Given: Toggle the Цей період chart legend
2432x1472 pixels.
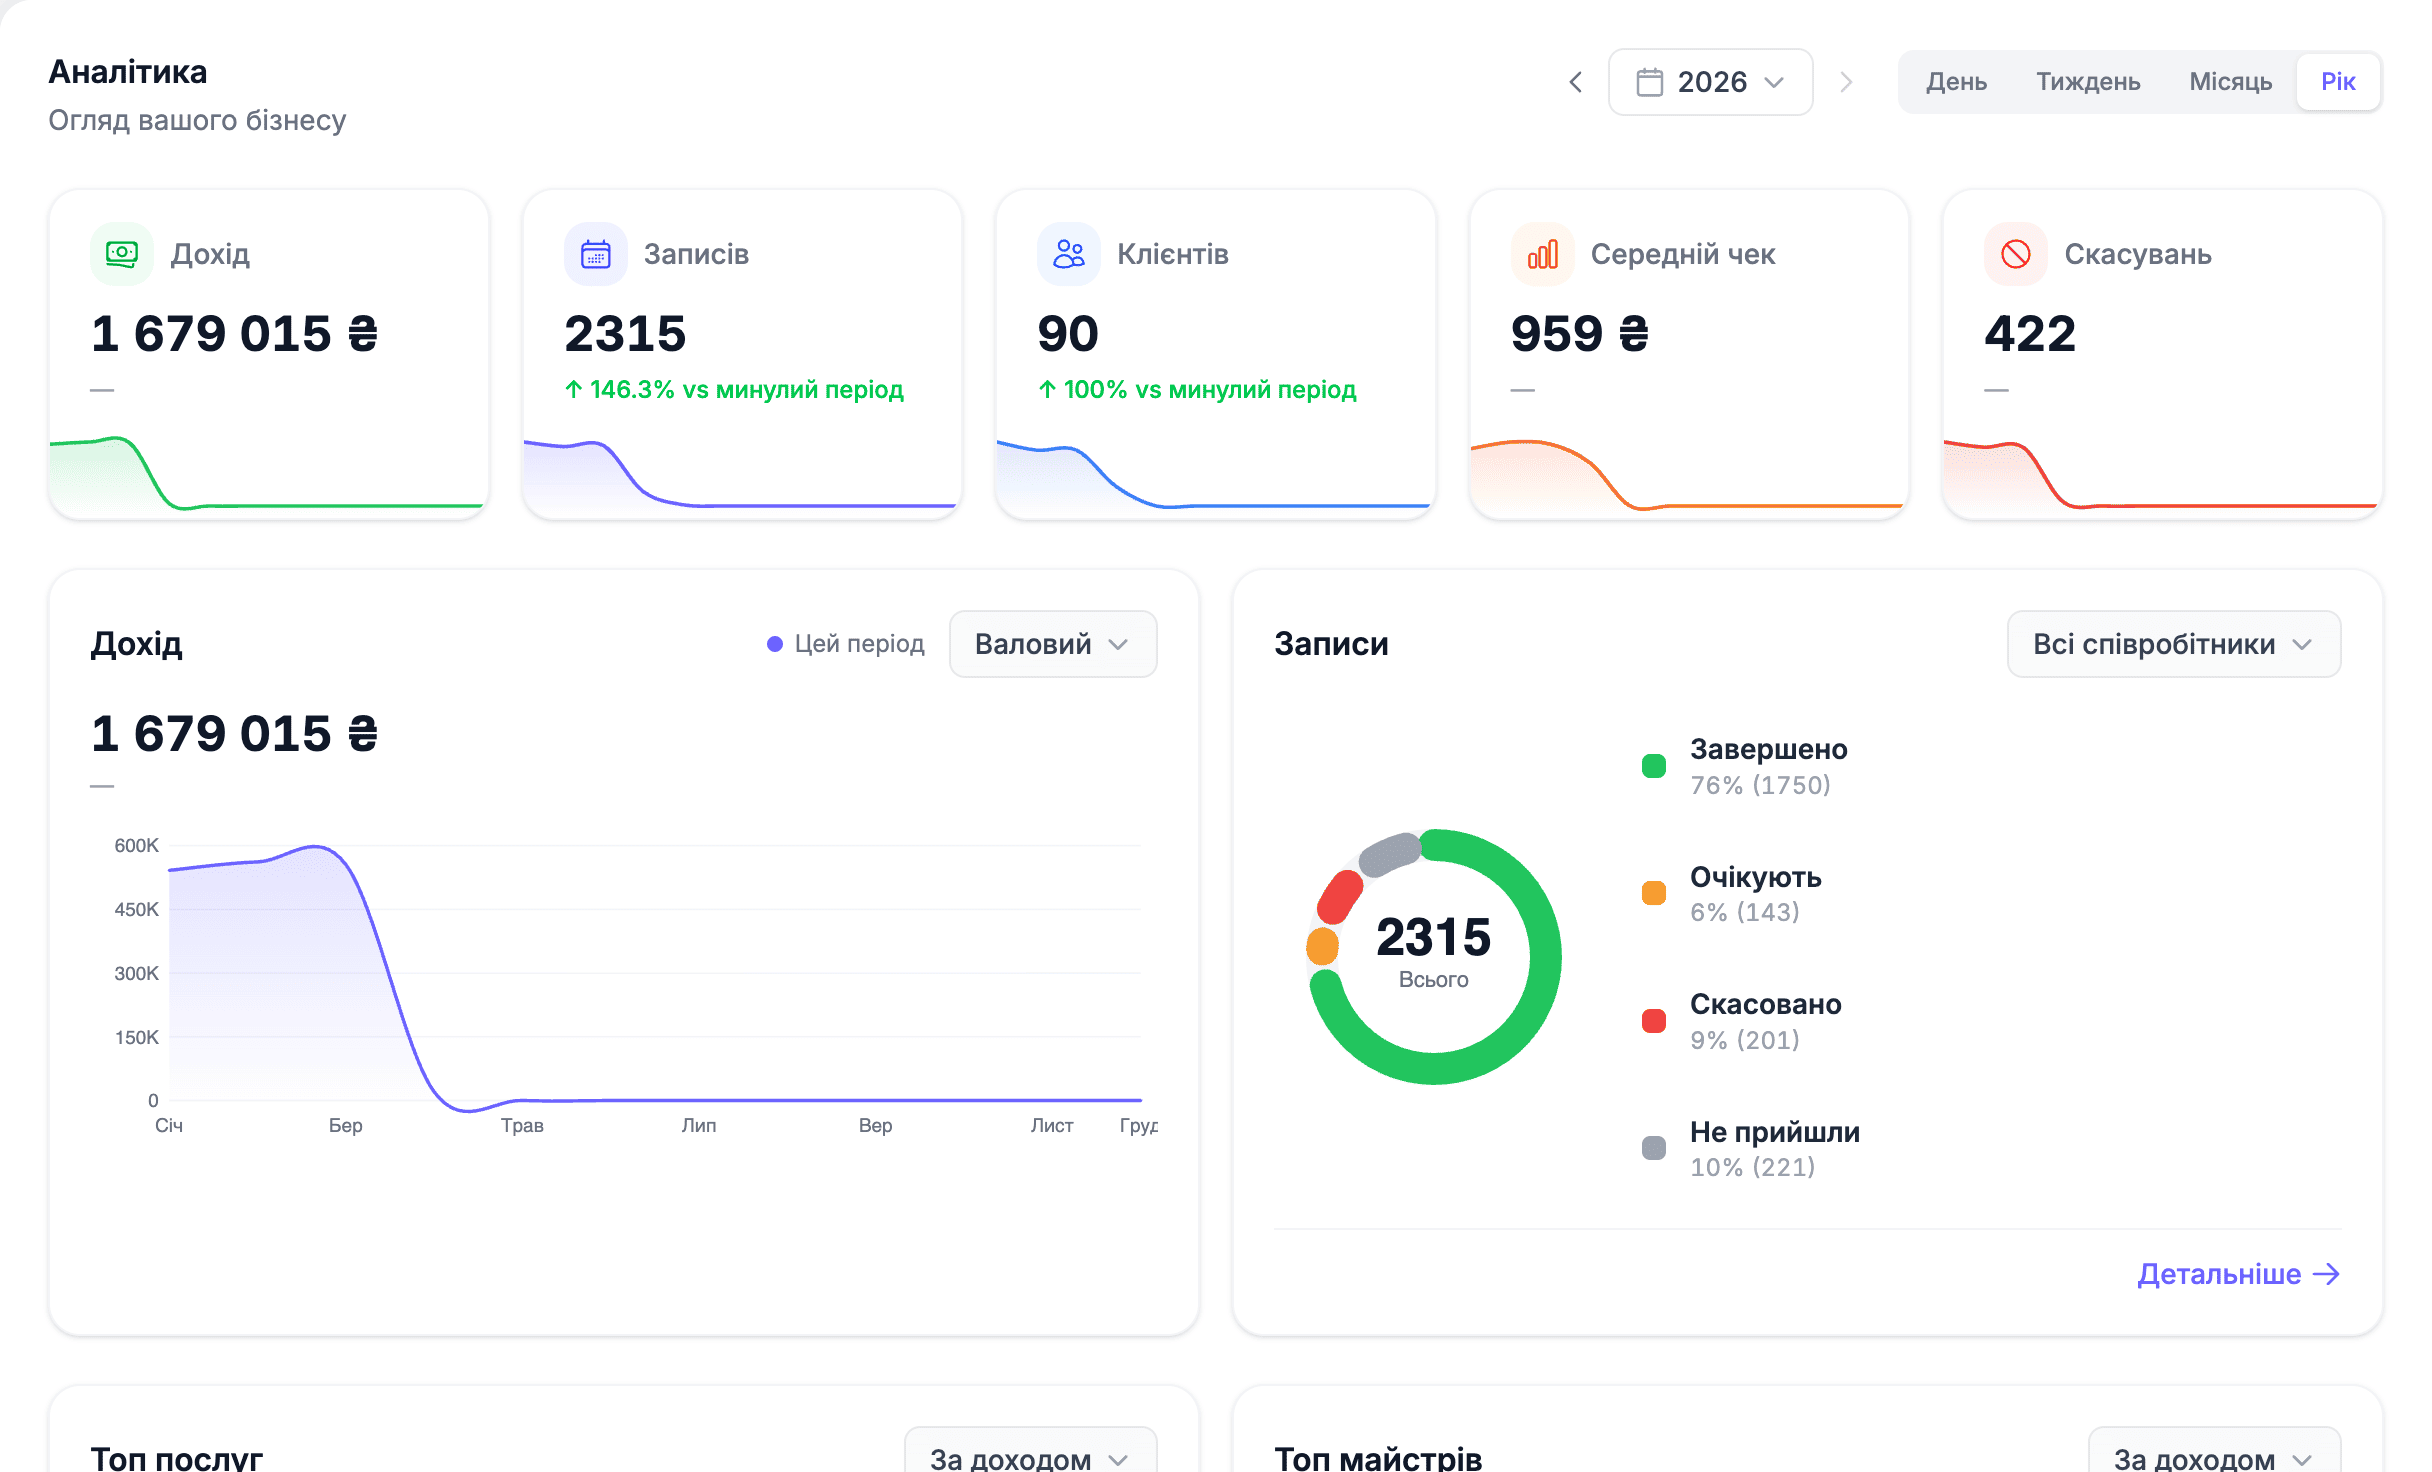Looking at the screenshot, I should tap(845, 644).
